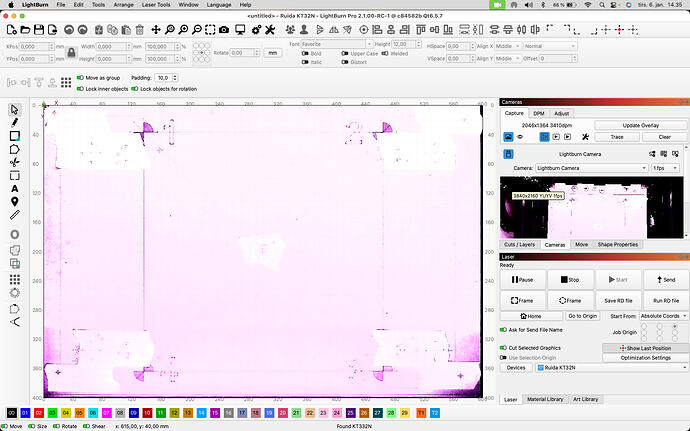Click the undo circular arrow icon

(69, 30)
